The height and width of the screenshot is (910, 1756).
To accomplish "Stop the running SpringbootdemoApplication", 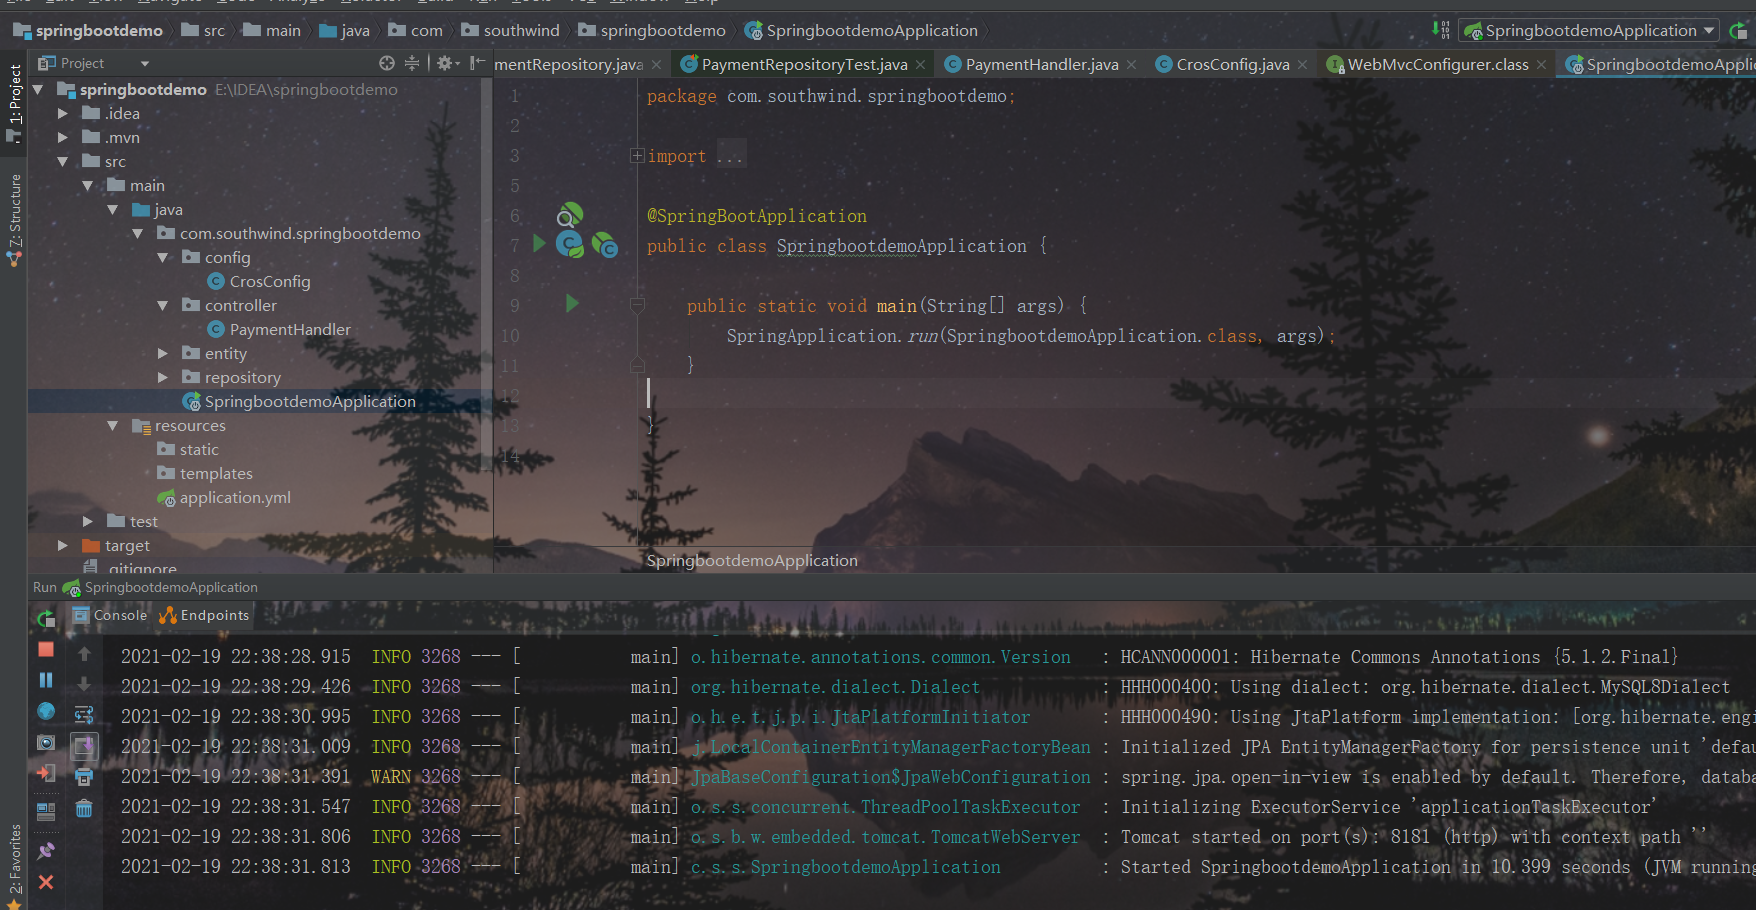I will click(x=45, y=650).
